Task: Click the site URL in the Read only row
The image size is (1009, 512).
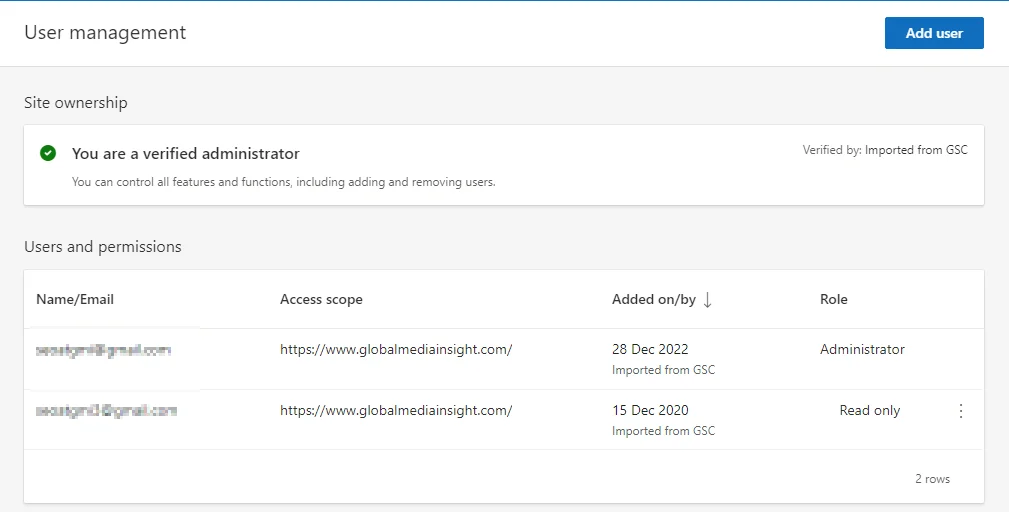Action: tap(396, 411)
